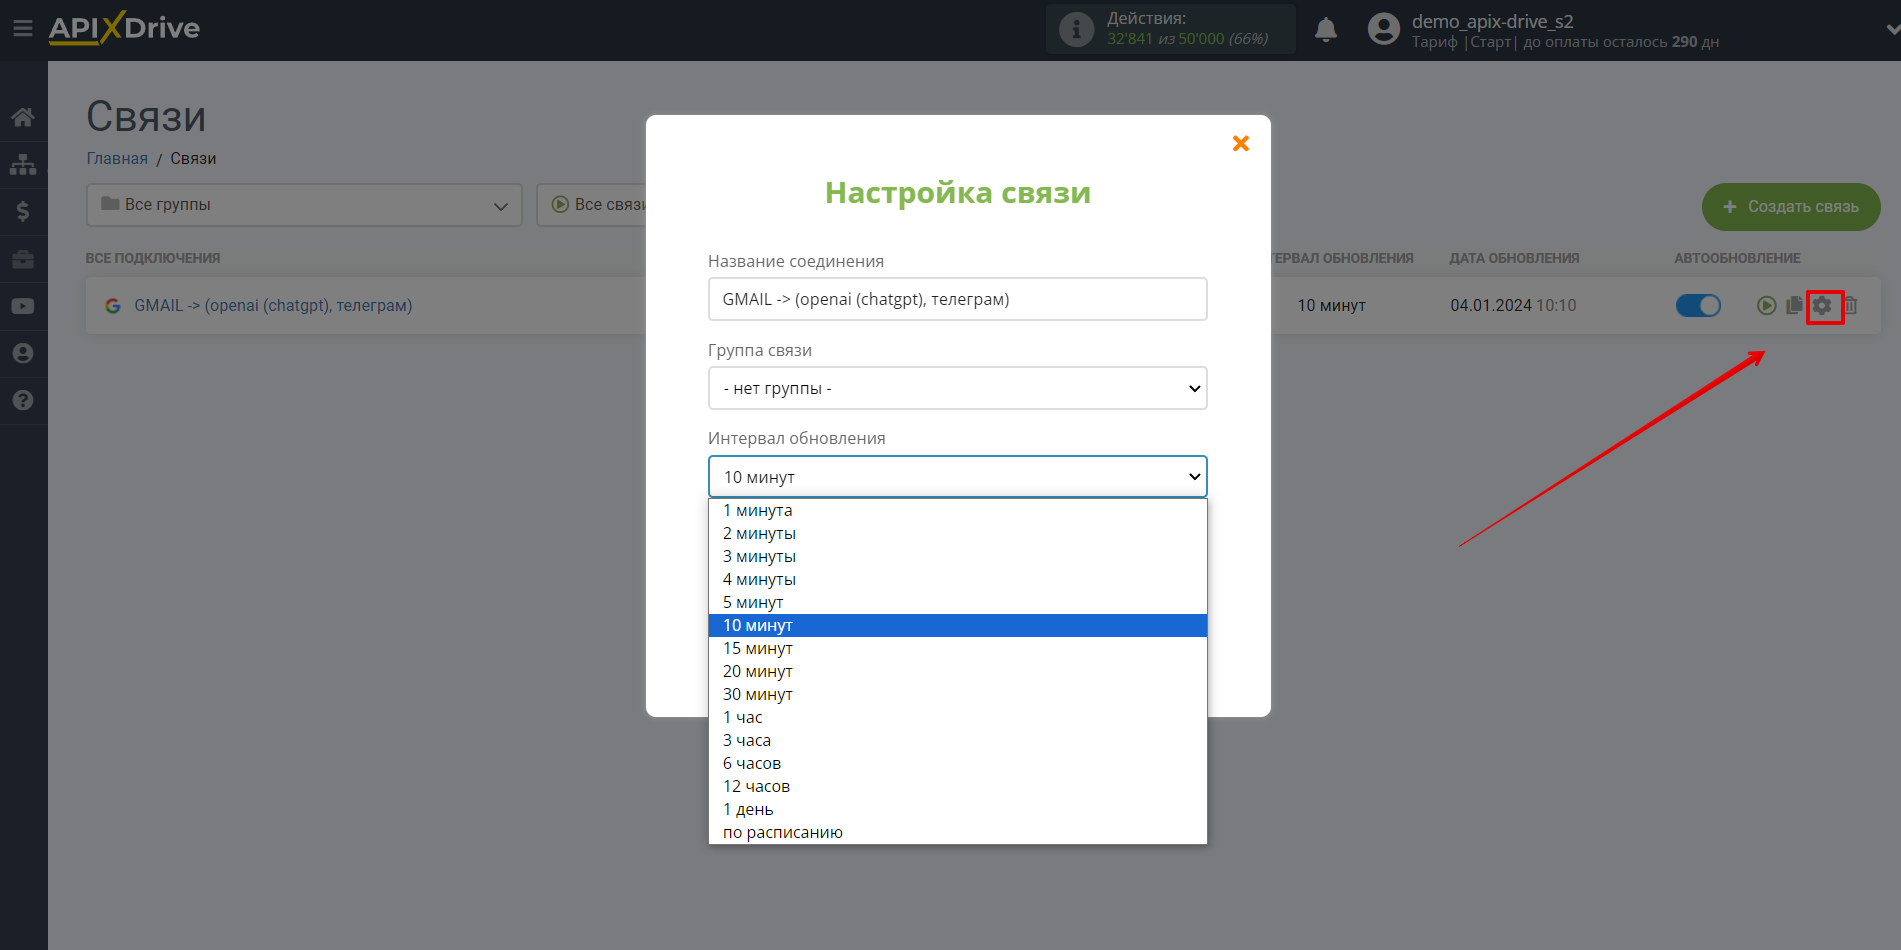This screenshot has width=1901, height=950.
Task: Select 20 минут interval option
Action: [957, 671]
